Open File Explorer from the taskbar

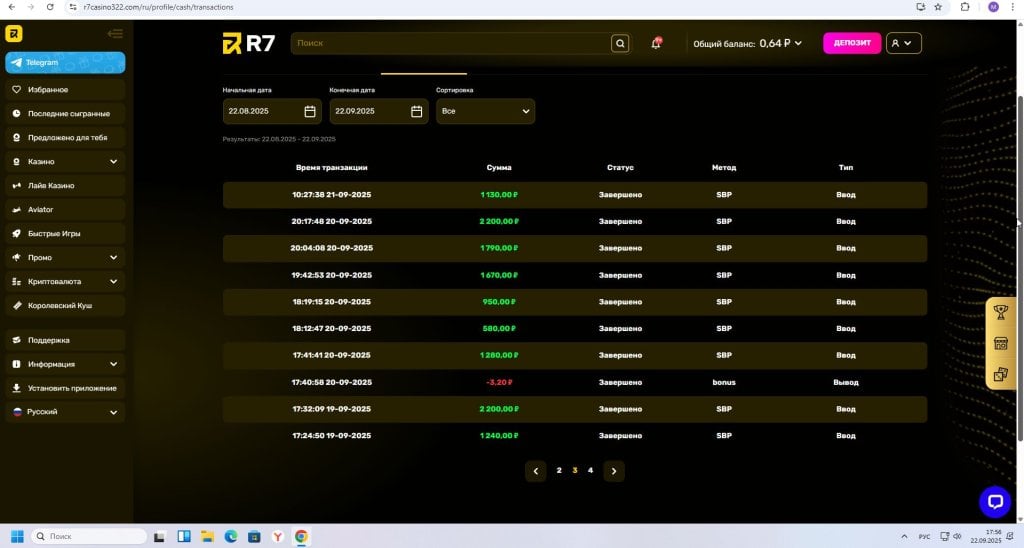(207, 536)
